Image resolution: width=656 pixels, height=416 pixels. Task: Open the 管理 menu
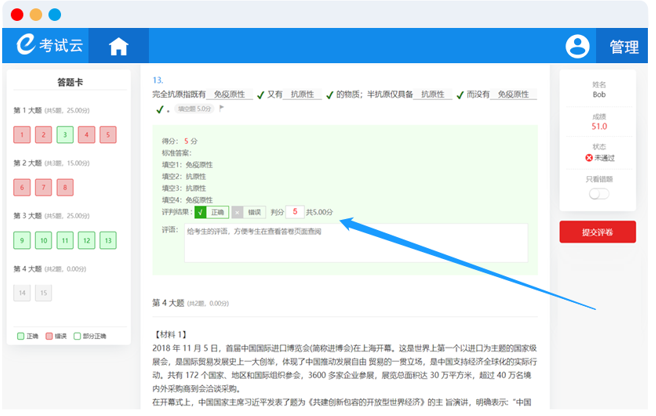623,46
